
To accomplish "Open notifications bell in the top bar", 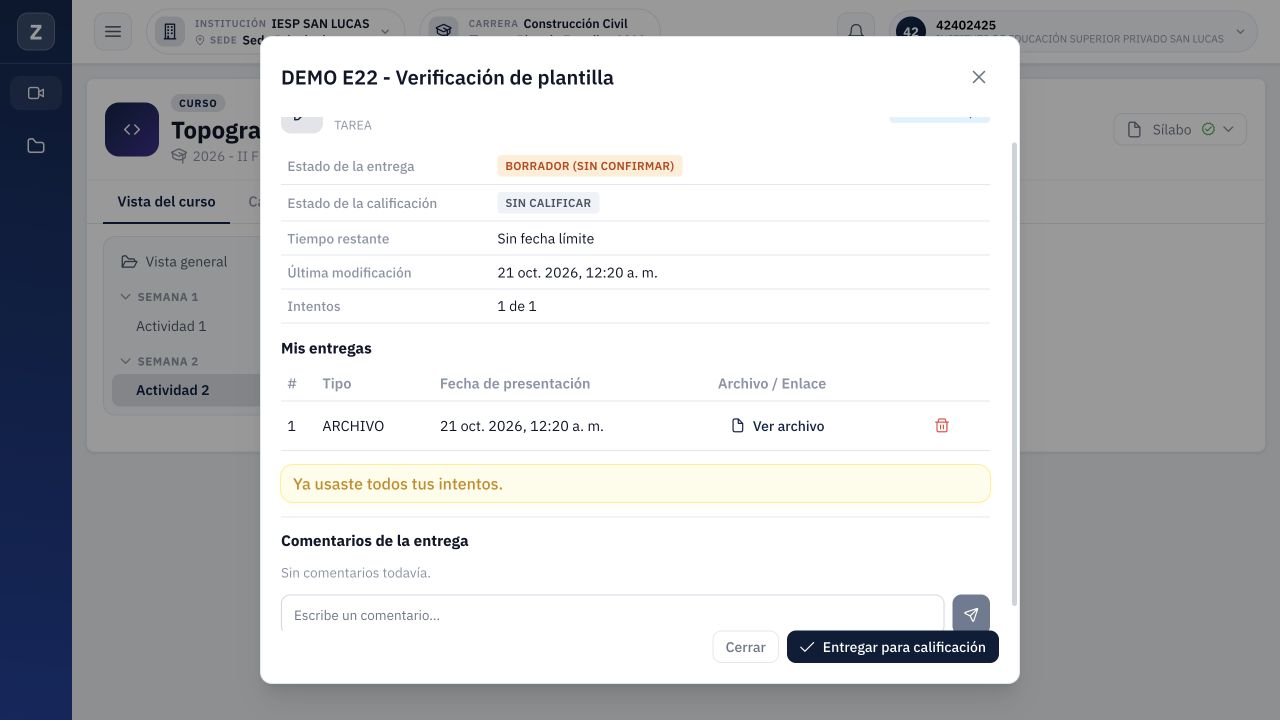I will tap(856, 32).
